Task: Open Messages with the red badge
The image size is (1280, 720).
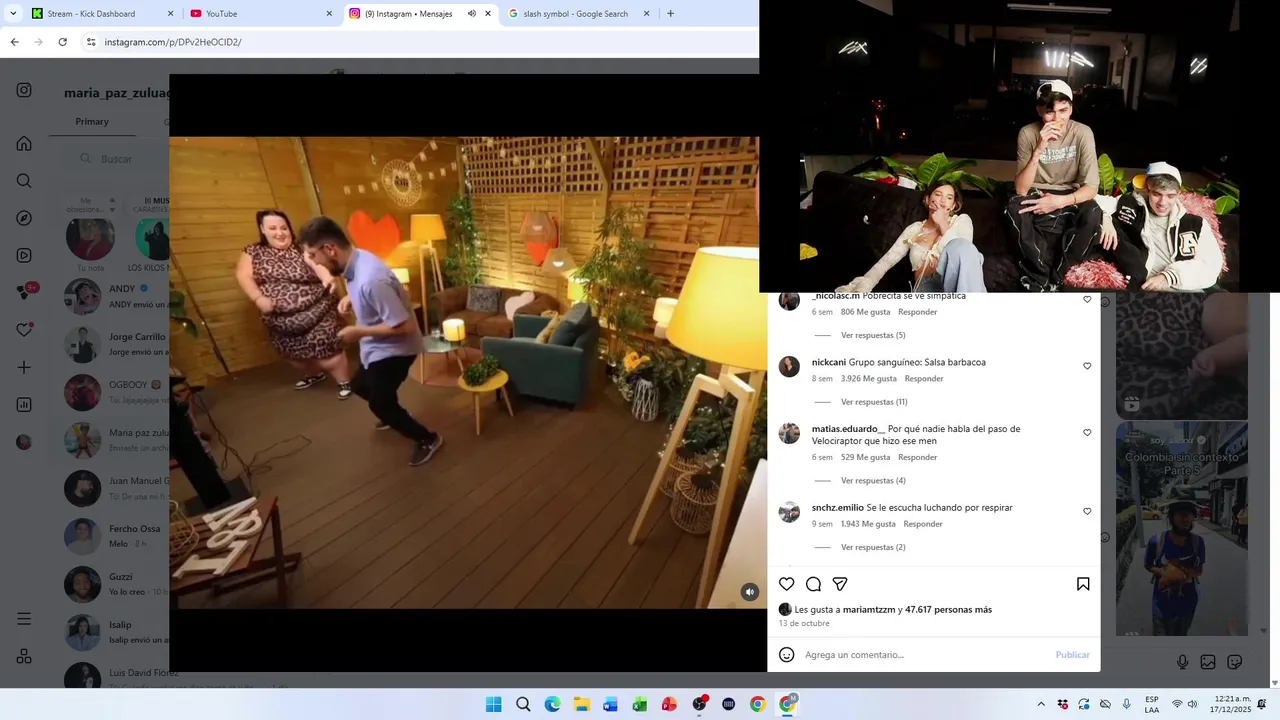Action: [26, 292]
